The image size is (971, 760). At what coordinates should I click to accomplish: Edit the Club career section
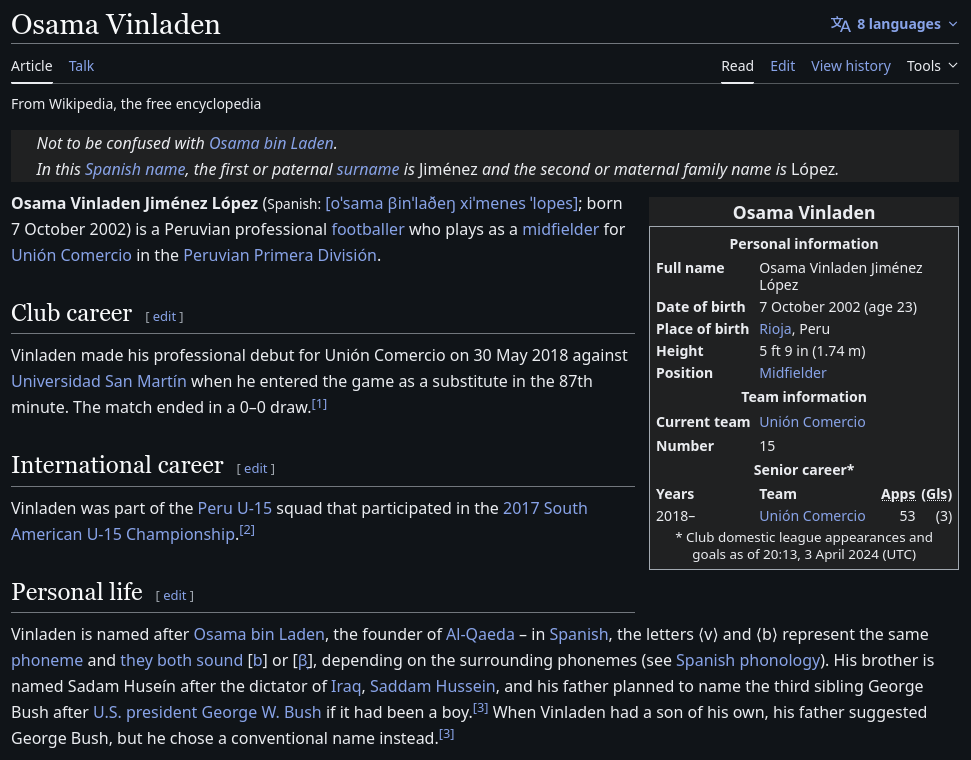(164, 317)
